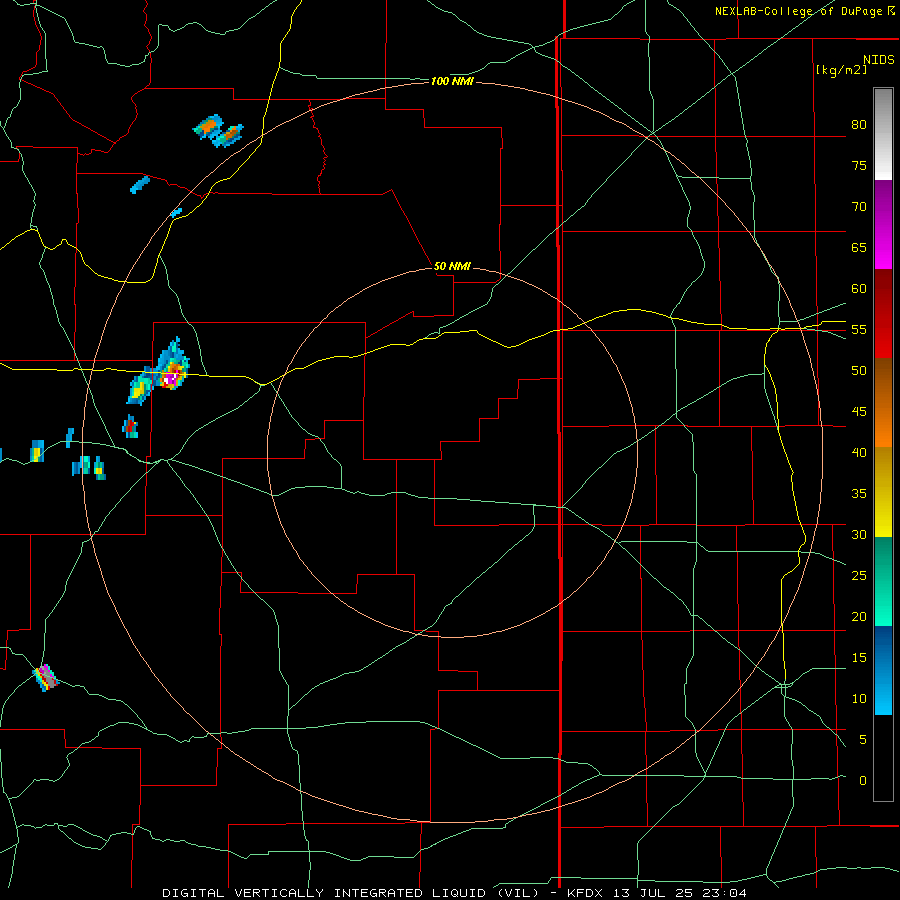Click the gray-white top segment of color bar

pyautogui.click(x=883, y=134)
